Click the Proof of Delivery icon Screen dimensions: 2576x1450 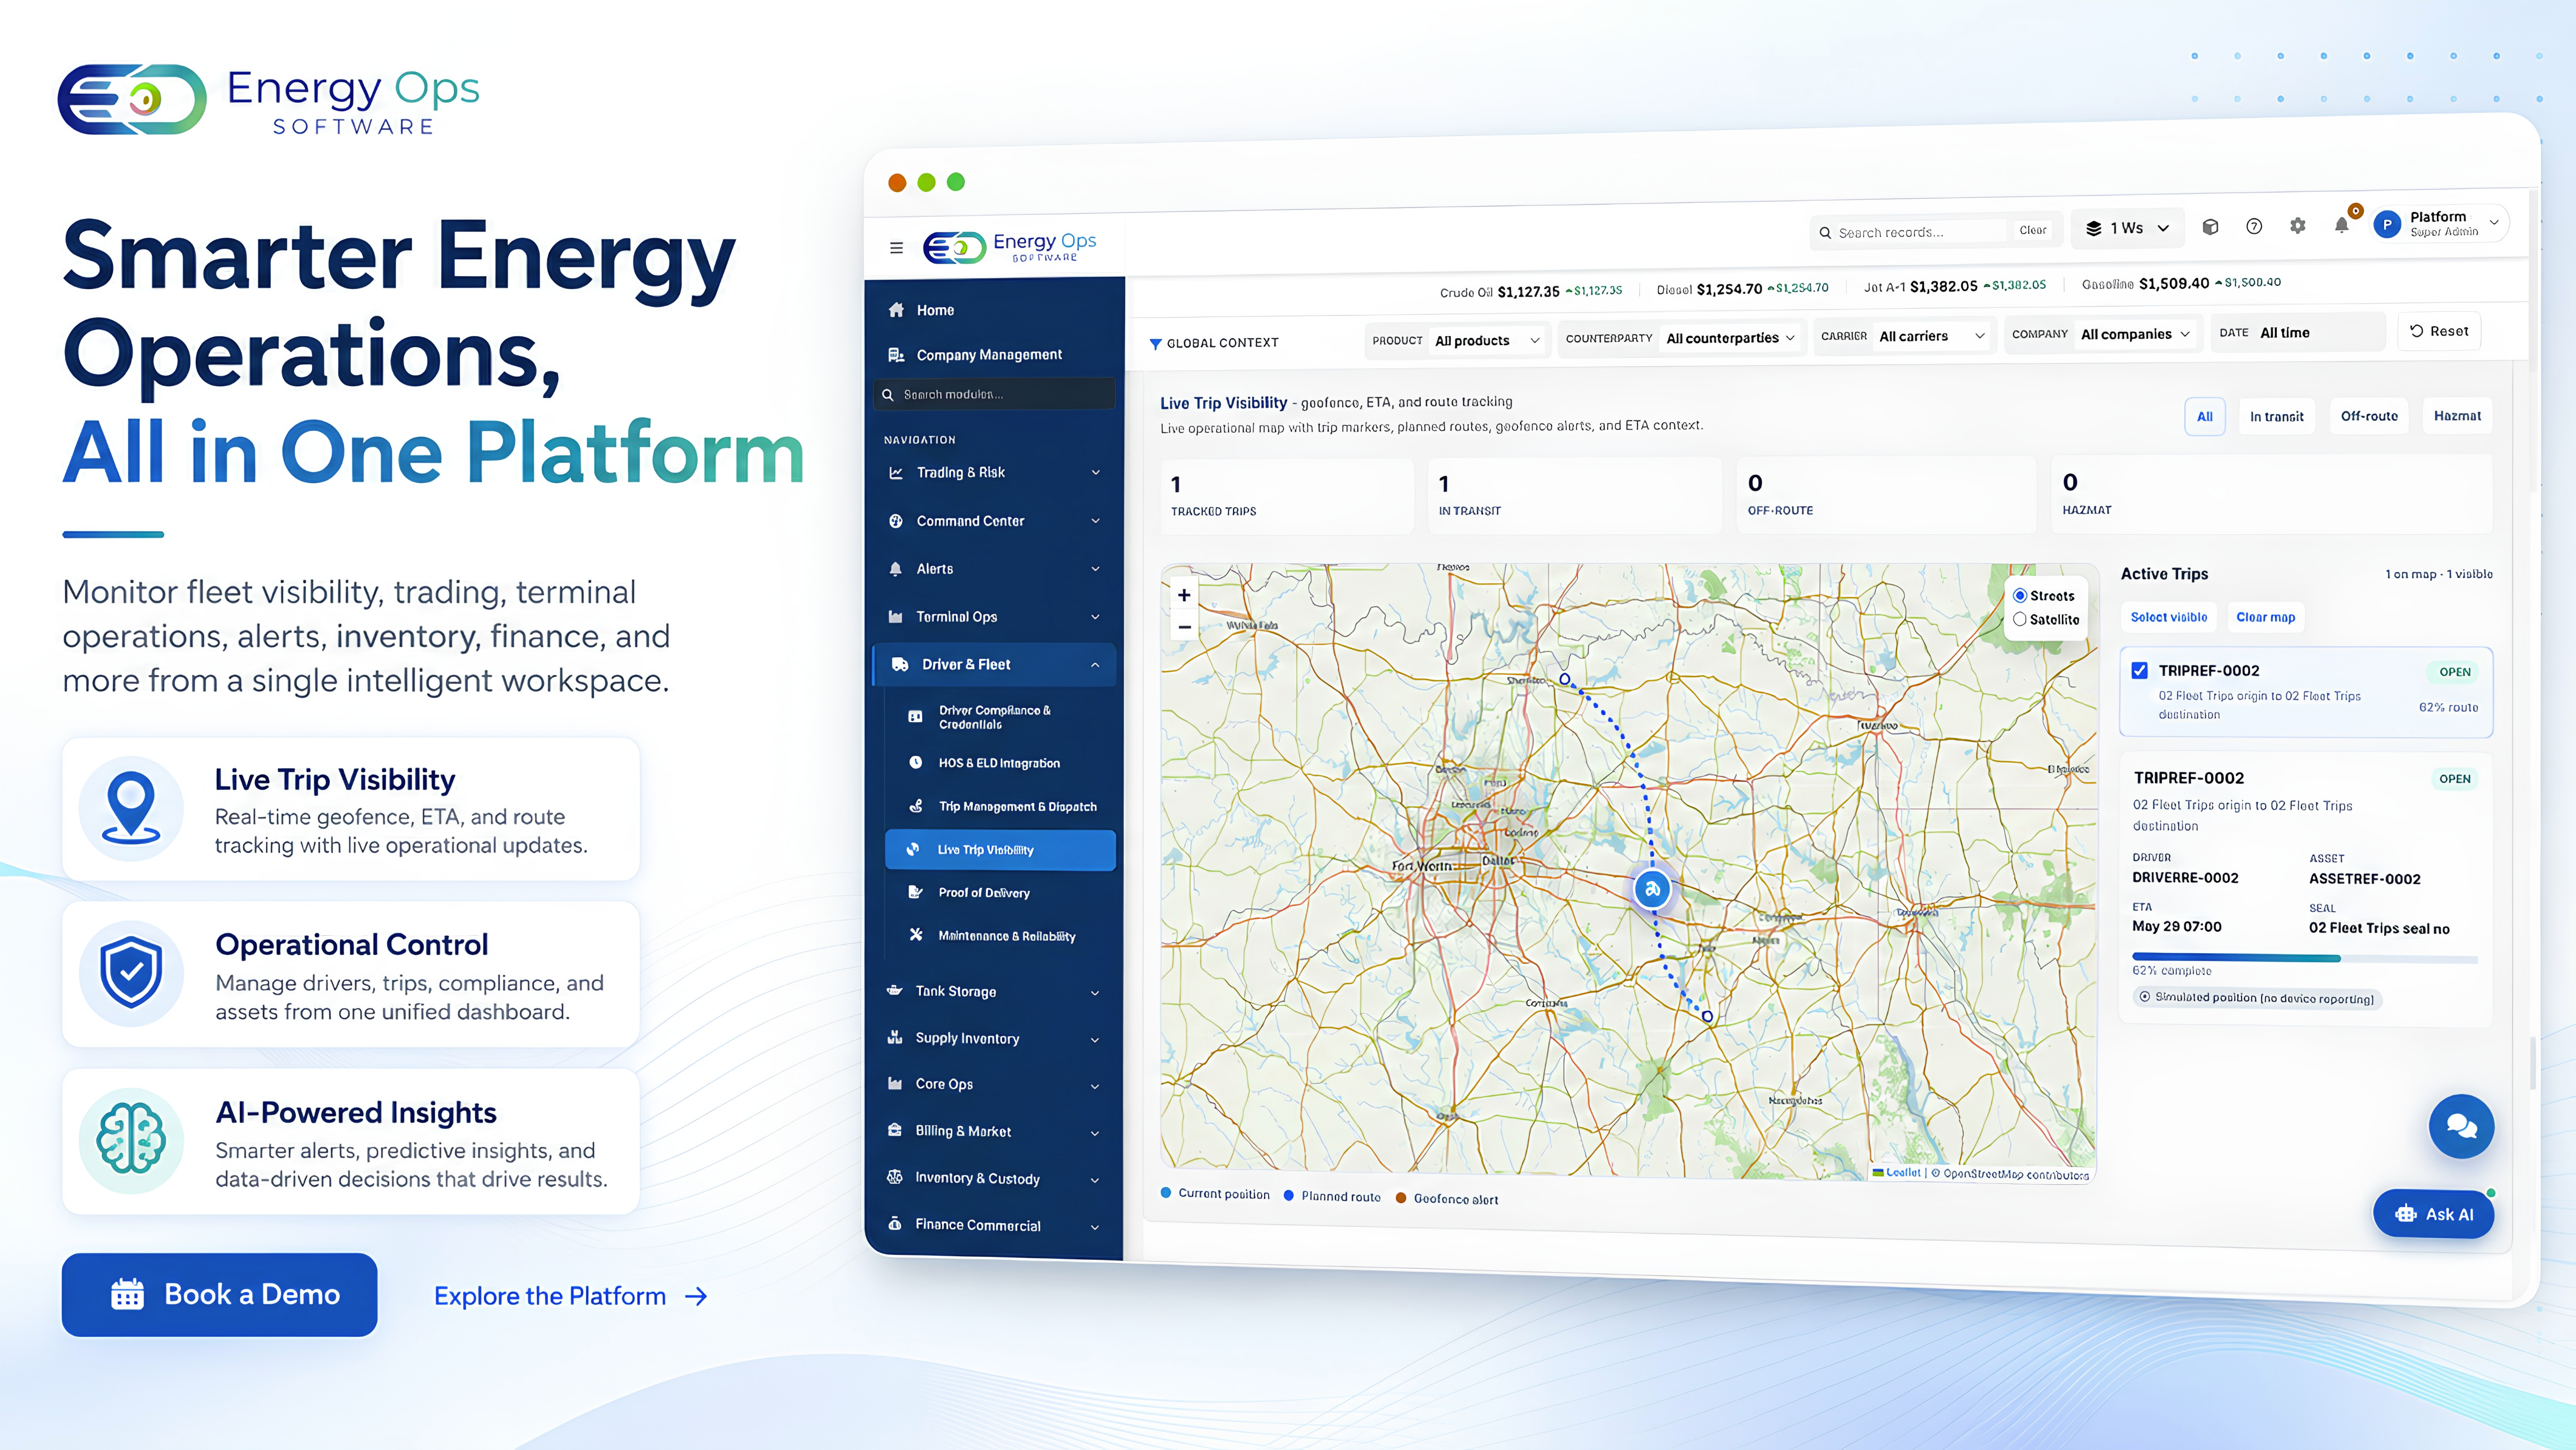(x=915, y=892)
